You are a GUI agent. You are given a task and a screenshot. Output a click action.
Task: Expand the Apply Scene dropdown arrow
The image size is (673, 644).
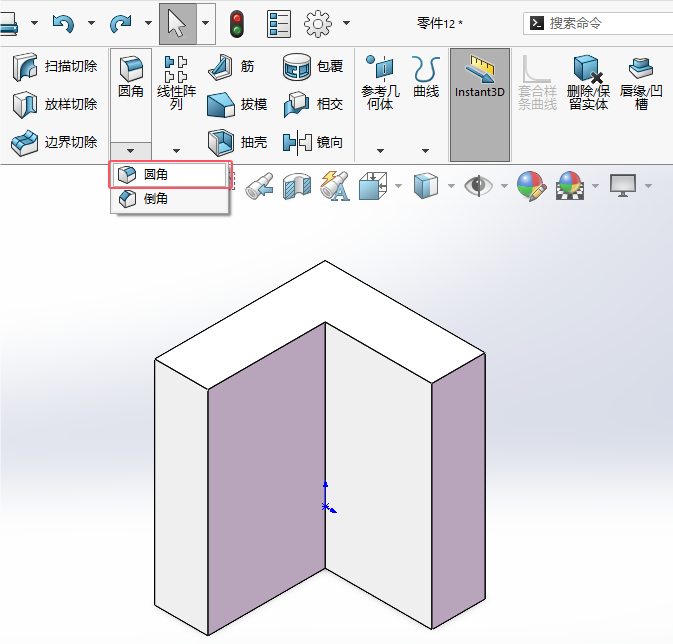pyautogui.click(x=595, y=186)
